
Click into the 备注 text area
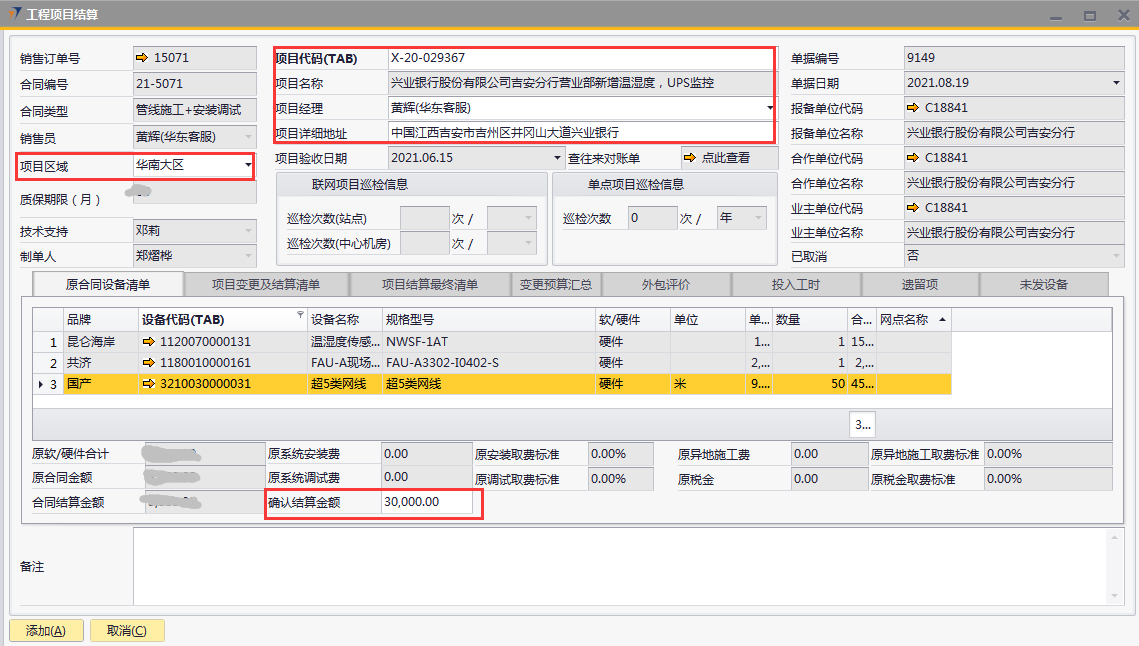coord(620,566)
